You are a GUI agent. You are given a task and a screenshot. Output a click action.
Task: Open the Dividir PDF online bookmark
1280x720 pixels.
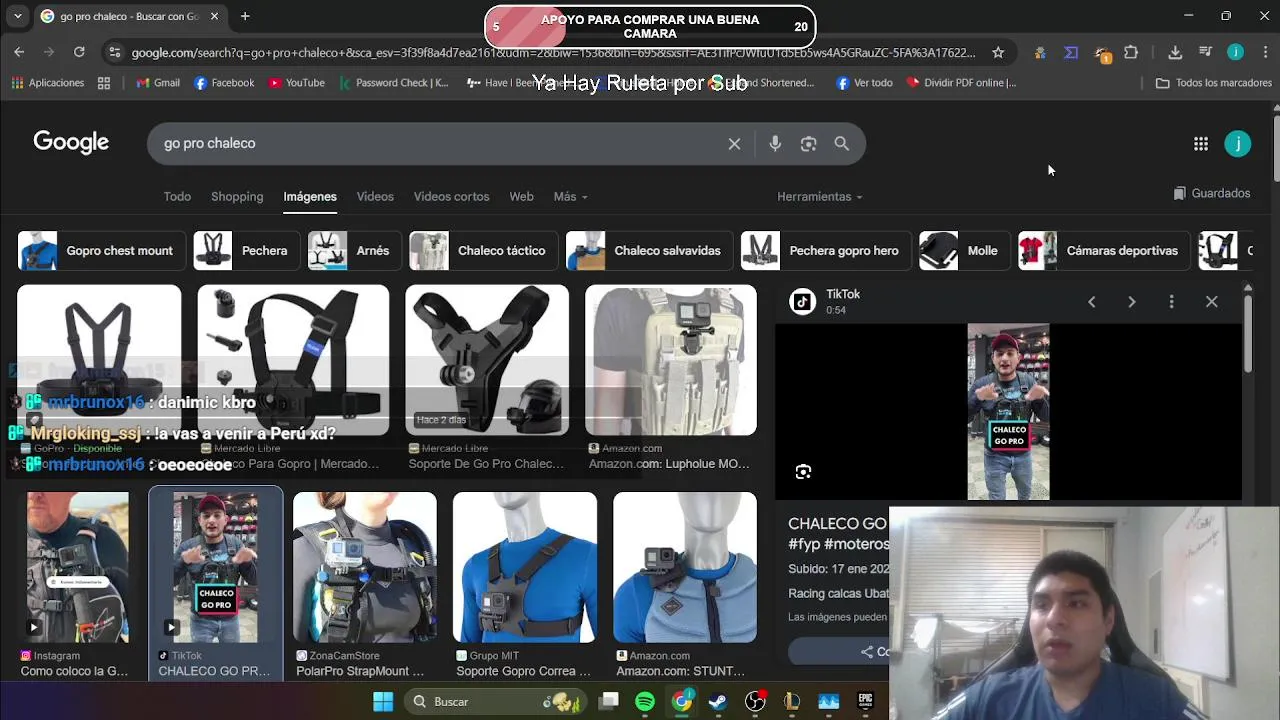click(961, 83)
